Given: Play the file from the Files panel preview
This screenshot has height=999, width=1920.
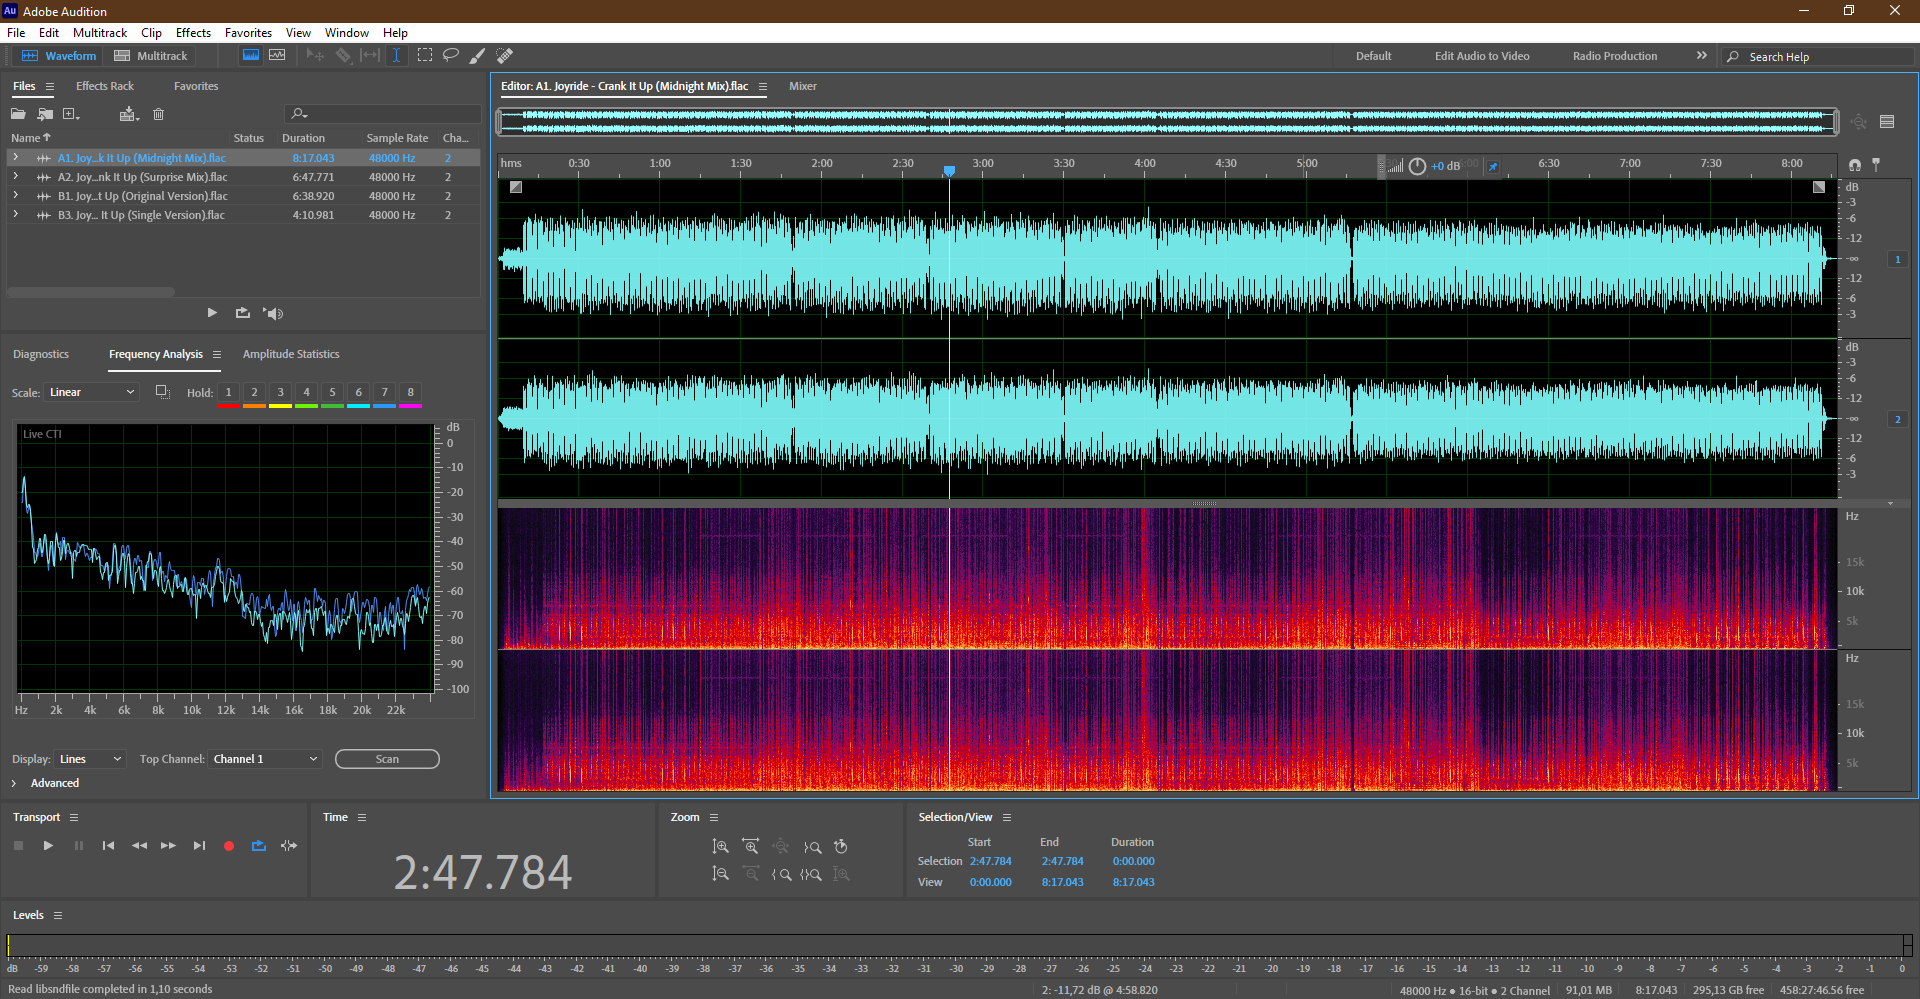Looking at the screenshot, I should coord(212,313).
